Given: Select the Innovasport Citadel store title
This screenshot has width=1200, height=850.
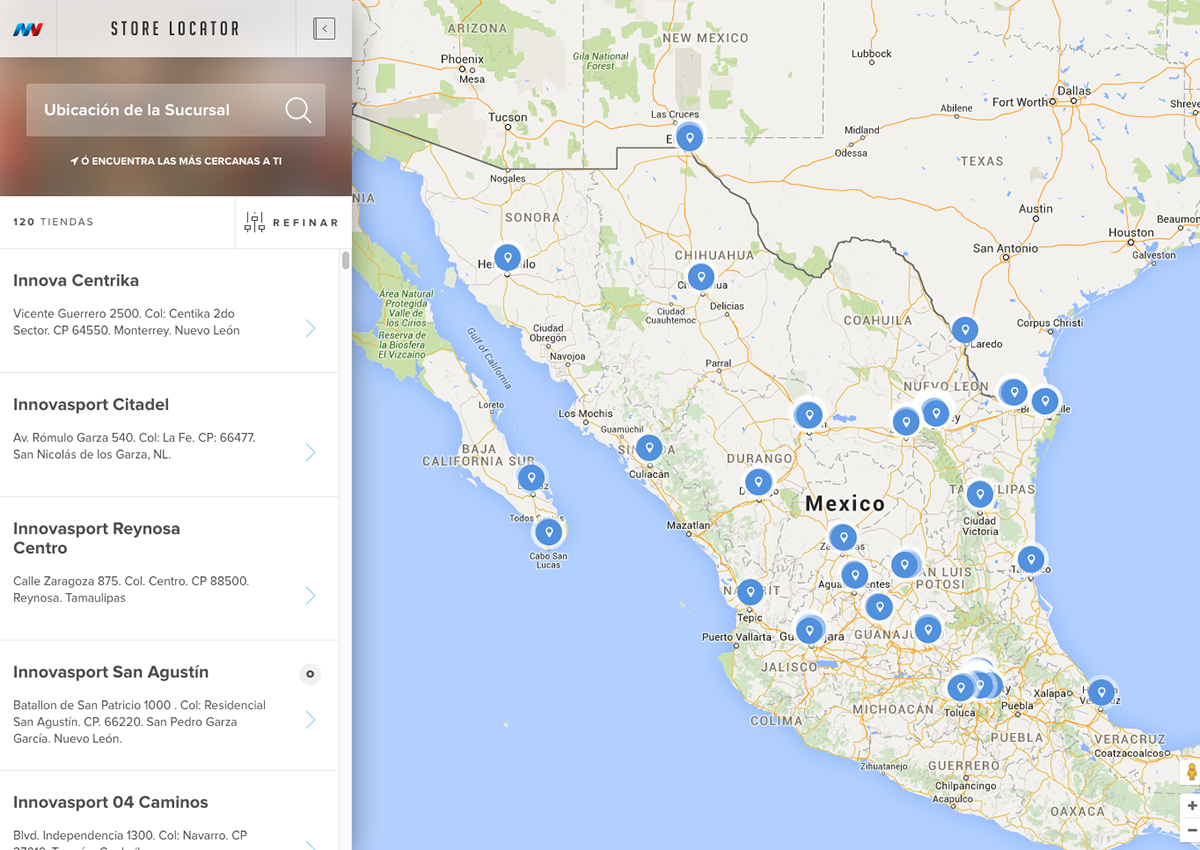Looking at the screenshot, I should (x=91, y=405).
